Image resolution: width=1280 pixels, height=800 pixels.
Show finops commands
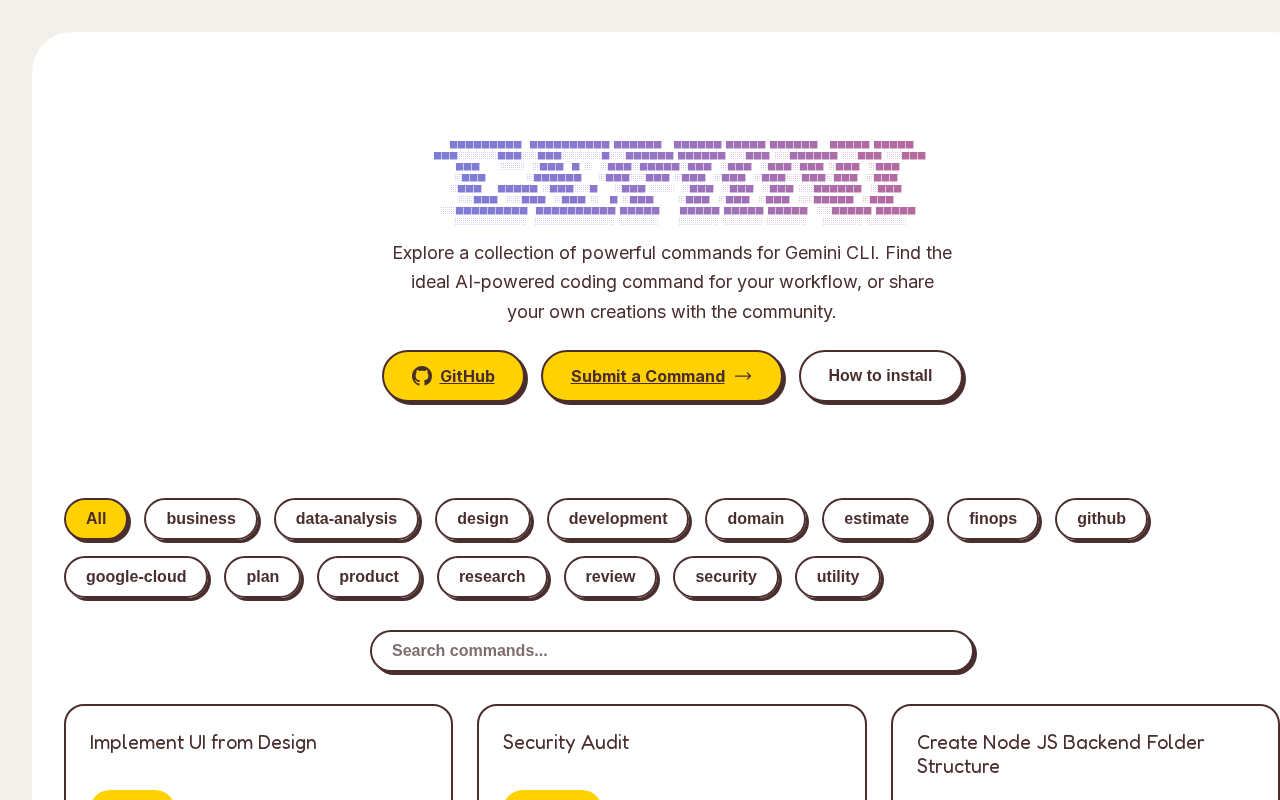(993, 519)
